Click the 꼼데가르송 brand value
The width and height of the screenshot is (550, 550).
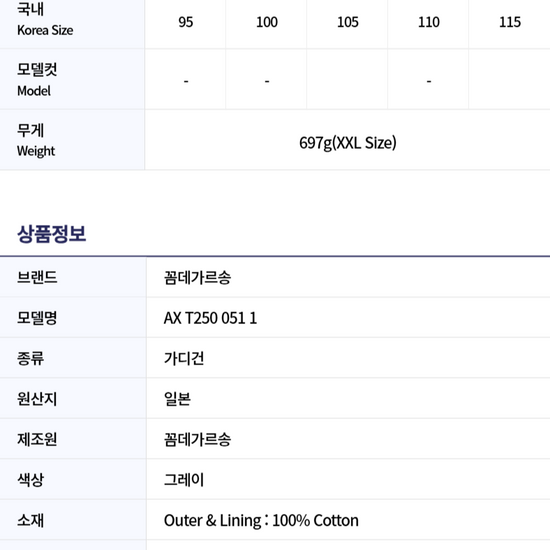click(x=197, y=277)
